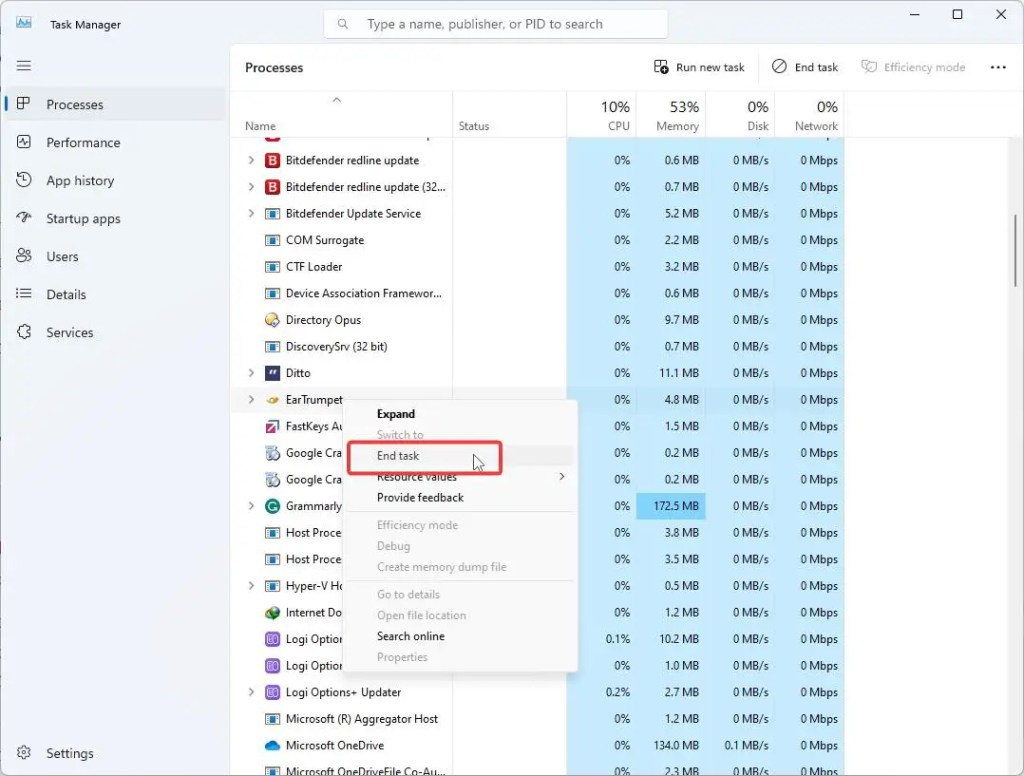Expand the EarTrumpet process group
This screenshot has height=776, width=1024.
251,399
